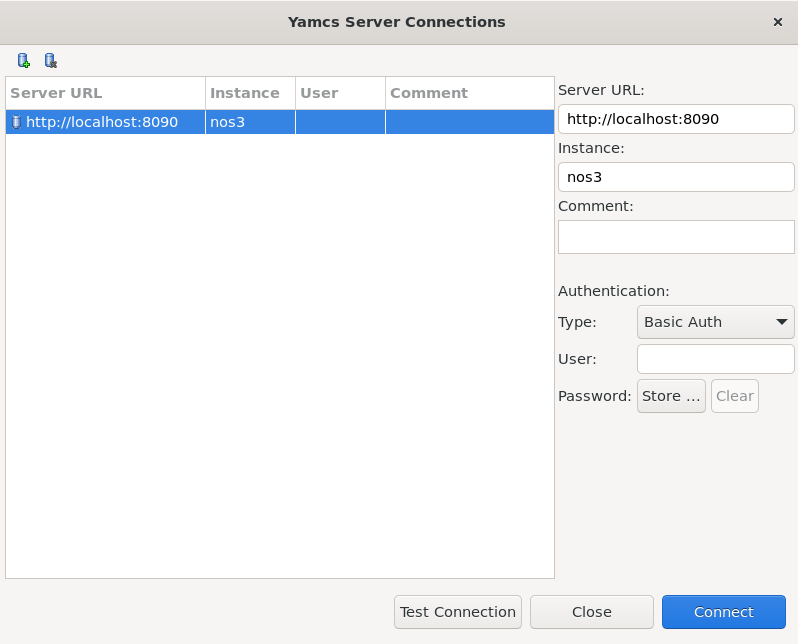This screenshot has height=644, width=798.
Task: Click the Close button
Action: point(591,612)
